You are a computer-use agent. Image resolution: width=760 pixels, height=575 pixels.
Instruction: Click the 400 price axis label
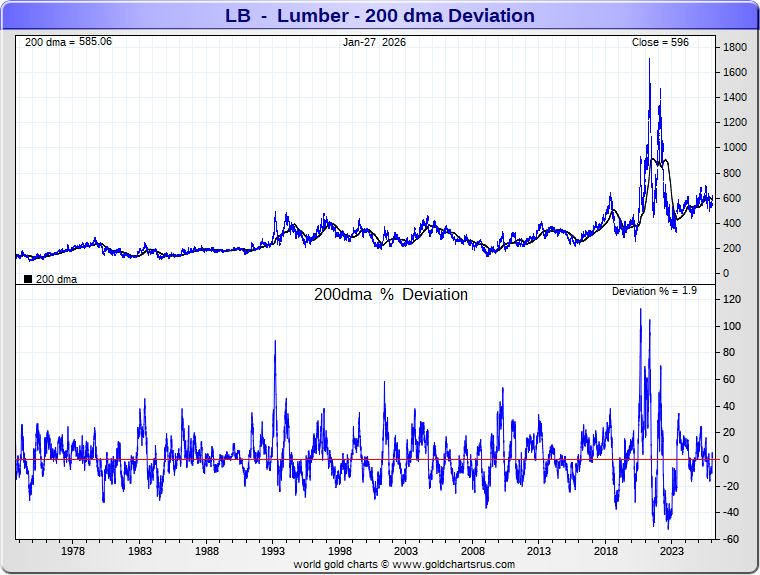(x=732, y=224)
